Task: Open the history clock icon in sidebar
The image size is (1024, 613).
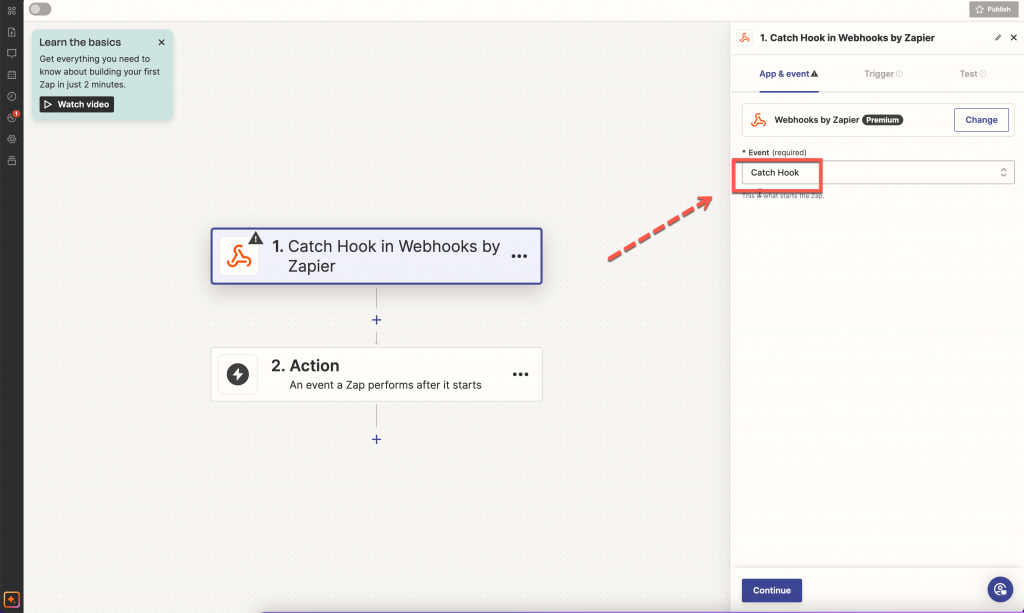Action: click(12, 96)
